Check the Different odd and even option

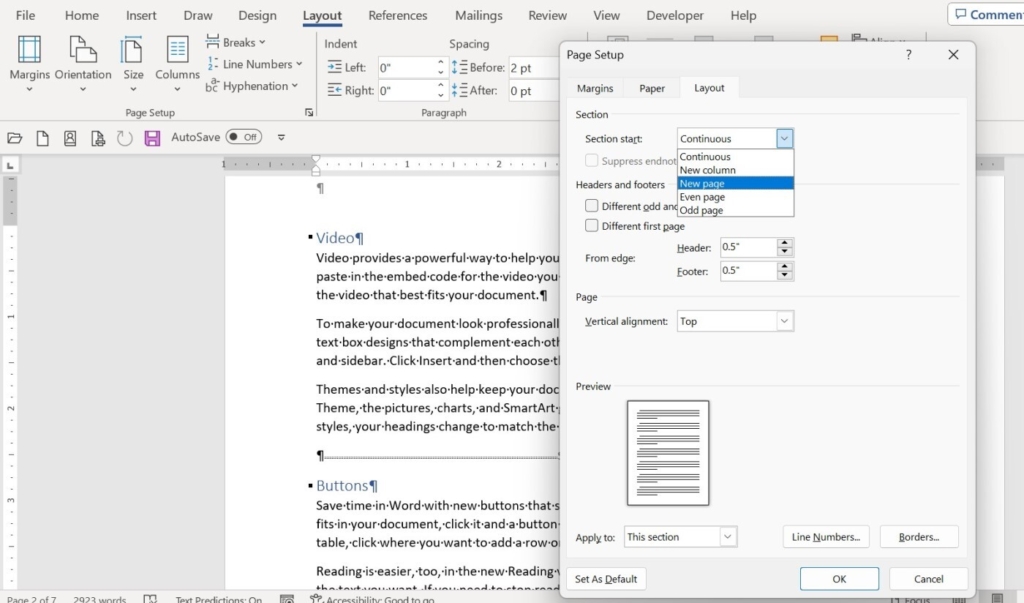coord(591,206)
